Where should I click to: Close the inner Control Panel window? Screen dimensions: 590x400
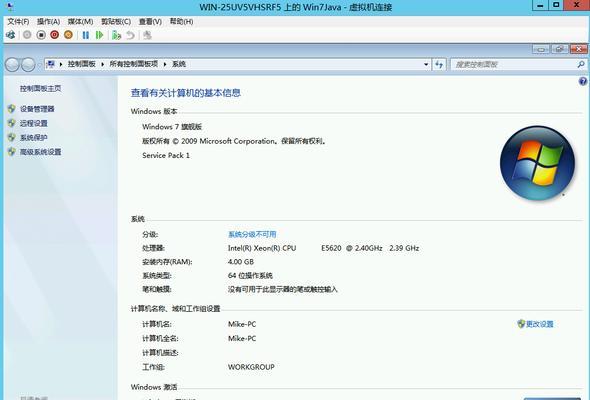click(579, 49)
